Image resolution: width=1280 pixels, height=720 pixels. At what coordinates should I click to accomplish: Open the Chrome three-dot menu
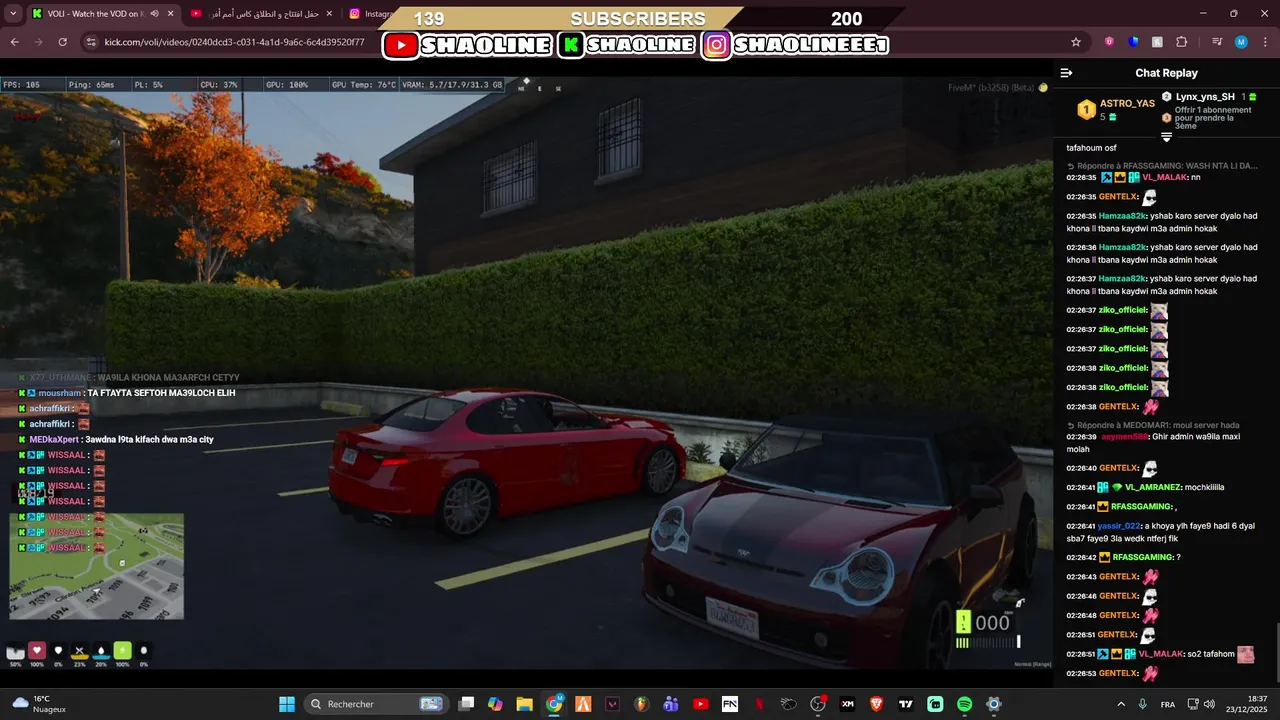[x=1265, y=42]
